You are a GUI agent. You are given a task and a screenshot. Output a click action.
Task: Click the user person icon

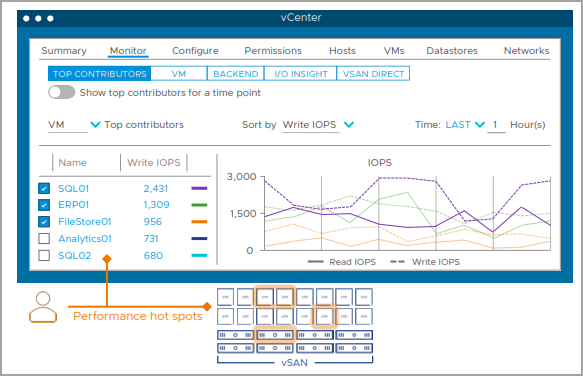43,307
